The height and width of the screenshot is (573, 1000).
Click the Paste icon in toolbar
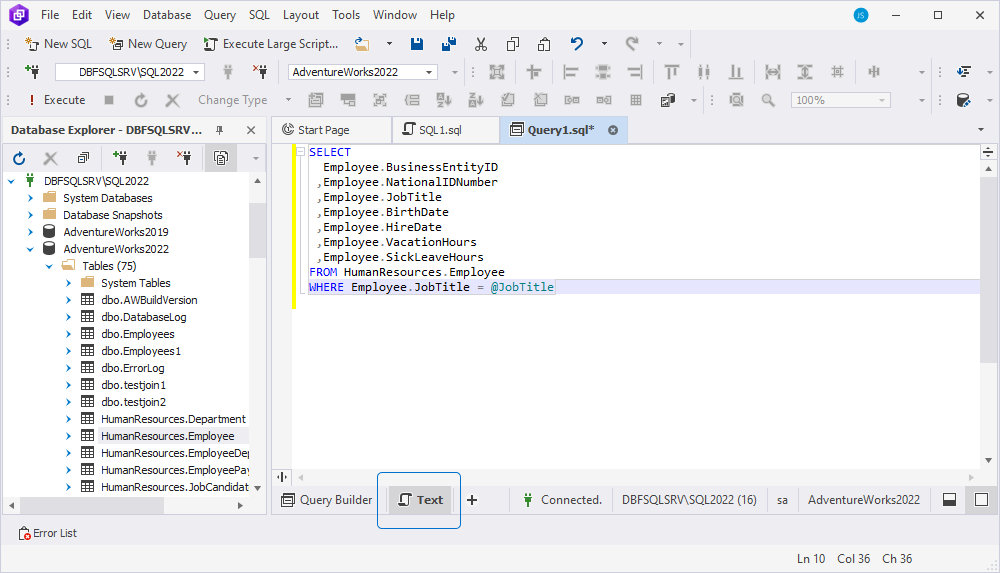pyautogui.click(x=544, y=44)
